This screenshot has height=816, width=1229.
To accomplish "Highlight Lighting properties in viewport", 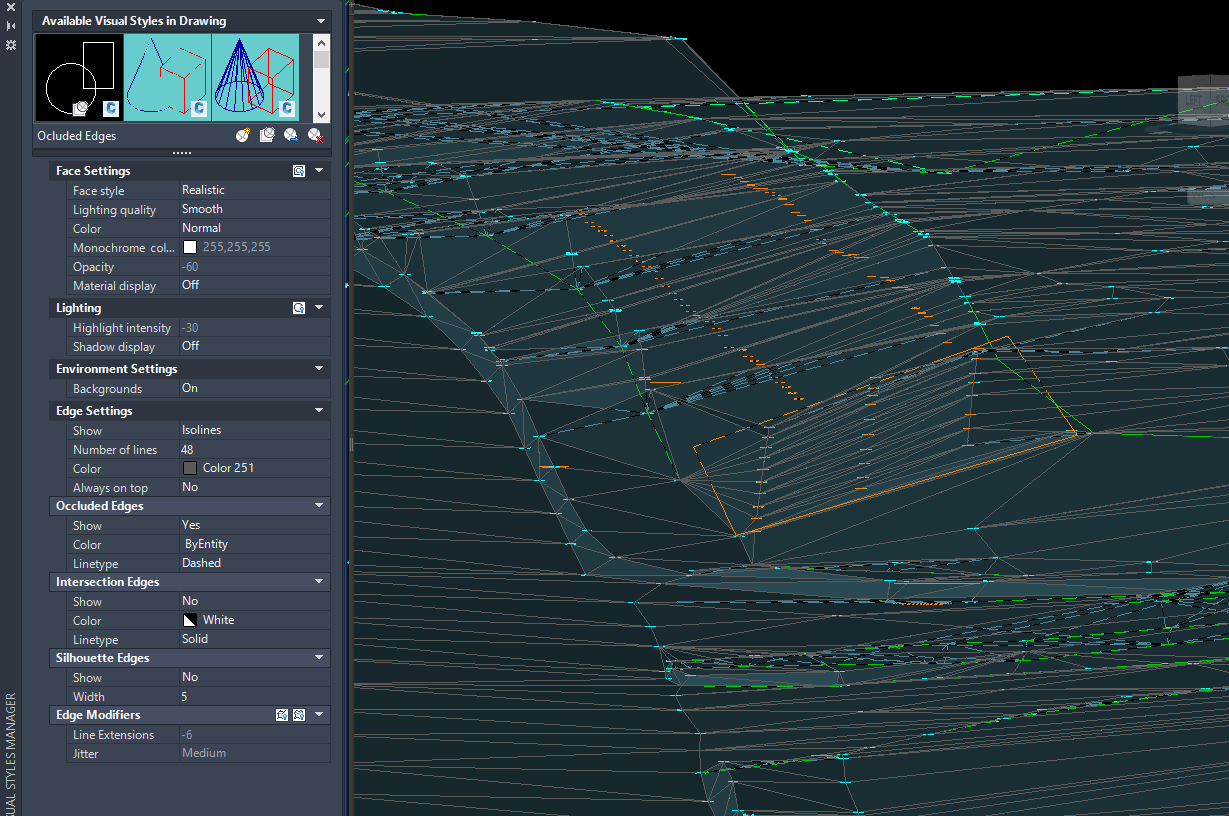I will (x=299, y=307).
